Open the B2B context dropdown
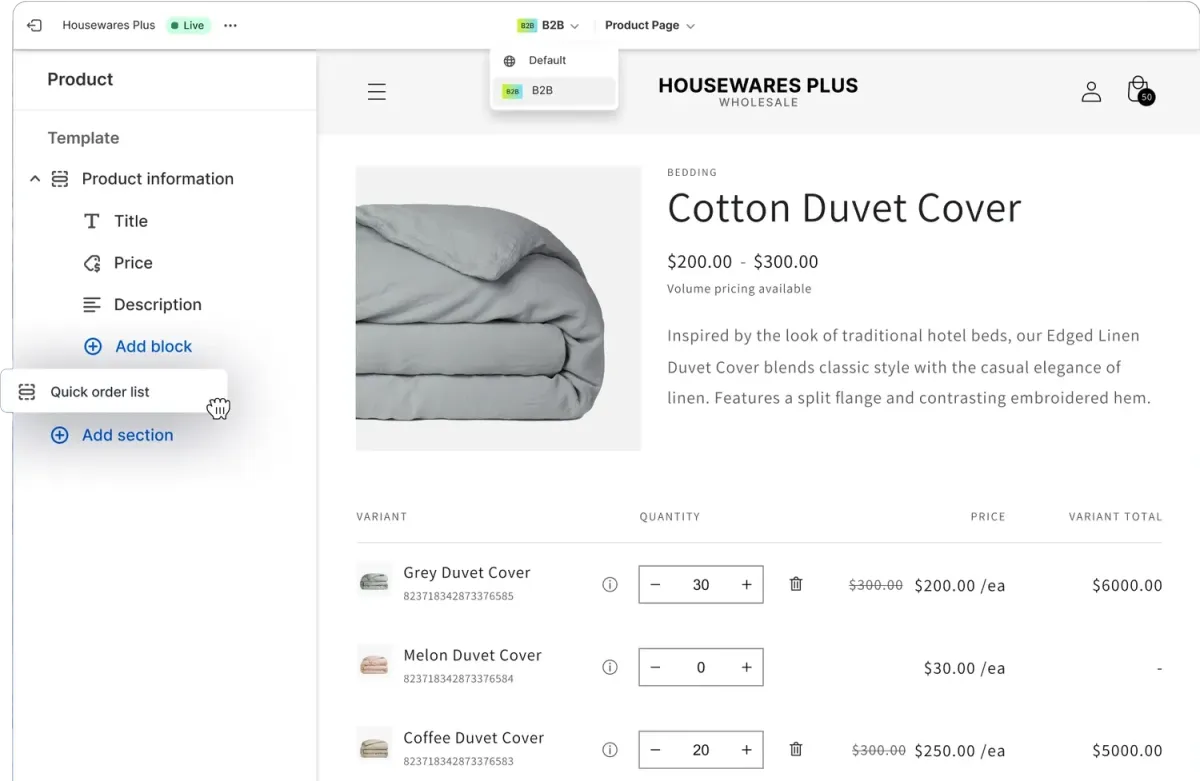 548,25
